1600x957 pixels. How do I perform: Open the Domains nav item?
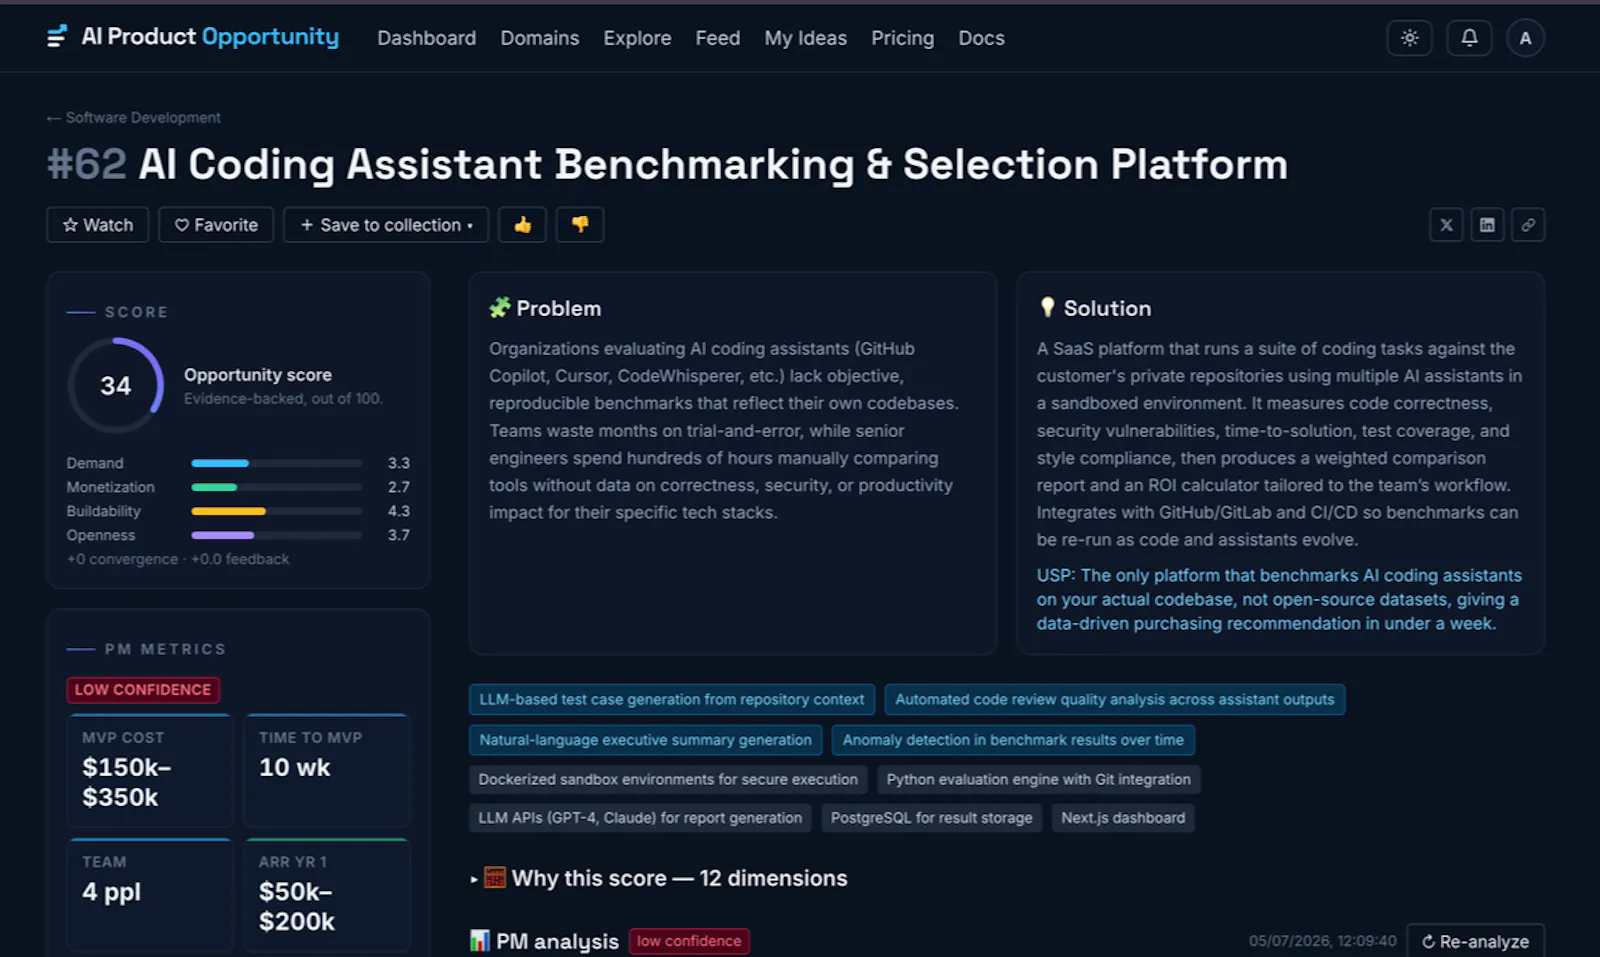click(539, 38)
